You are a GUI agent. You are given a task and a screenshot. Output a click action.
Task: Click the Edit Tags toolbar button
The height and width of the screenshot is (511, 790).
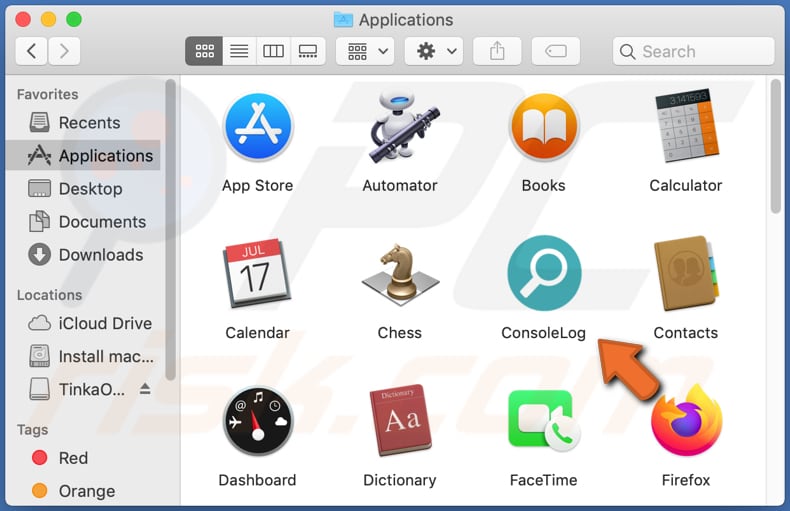coord(556,51)
